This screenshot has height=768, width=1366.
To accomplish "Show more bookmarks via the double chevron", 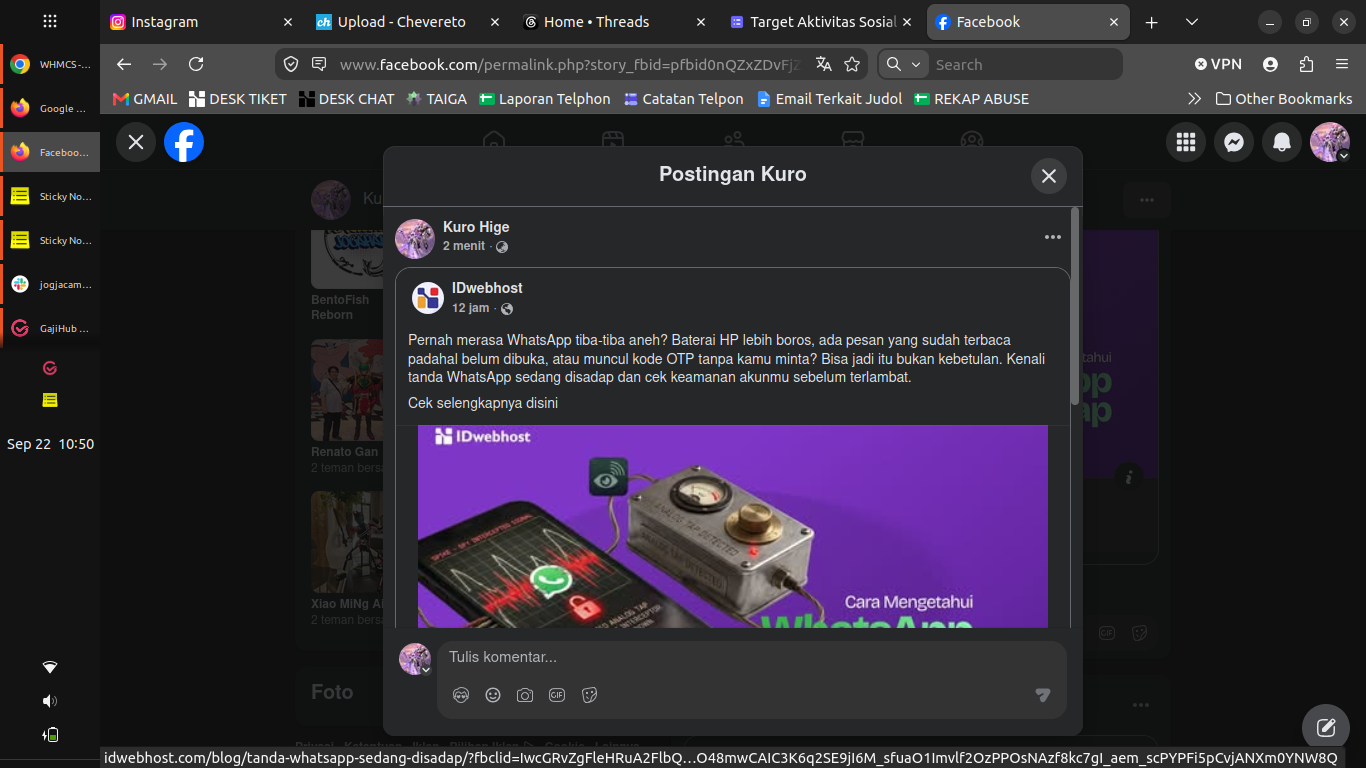I will [1194, 99].
